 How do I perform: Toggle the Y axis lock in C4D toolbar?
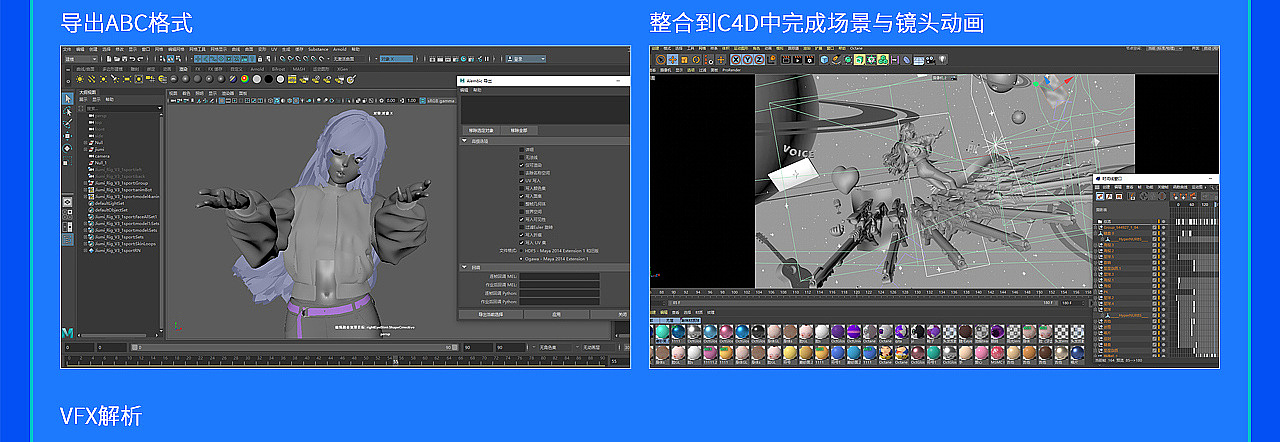[747, 60]
